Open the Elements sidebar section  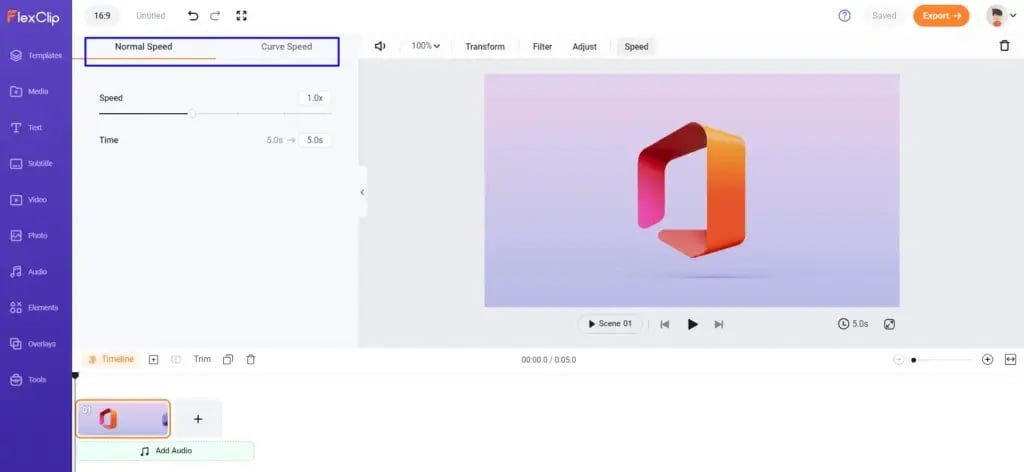click(x=36, y=308)
